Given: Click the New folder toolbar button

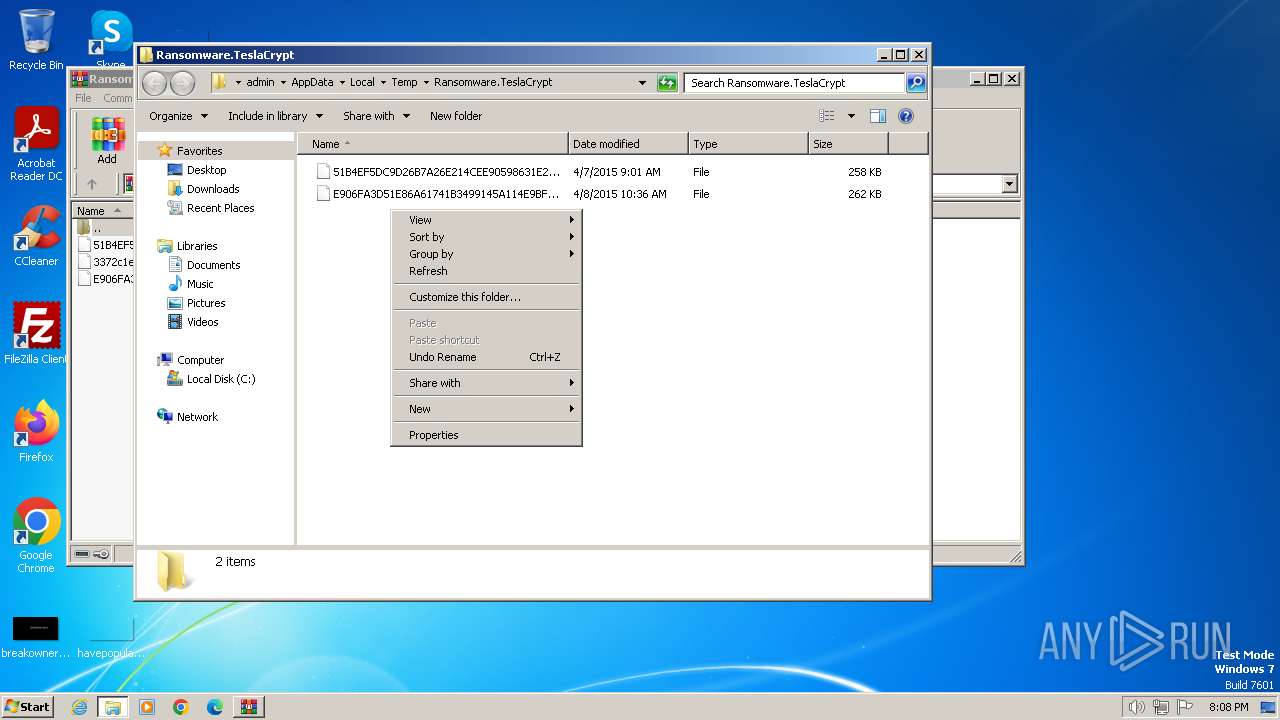Looking at the screenshot, I should coord(456,116).
